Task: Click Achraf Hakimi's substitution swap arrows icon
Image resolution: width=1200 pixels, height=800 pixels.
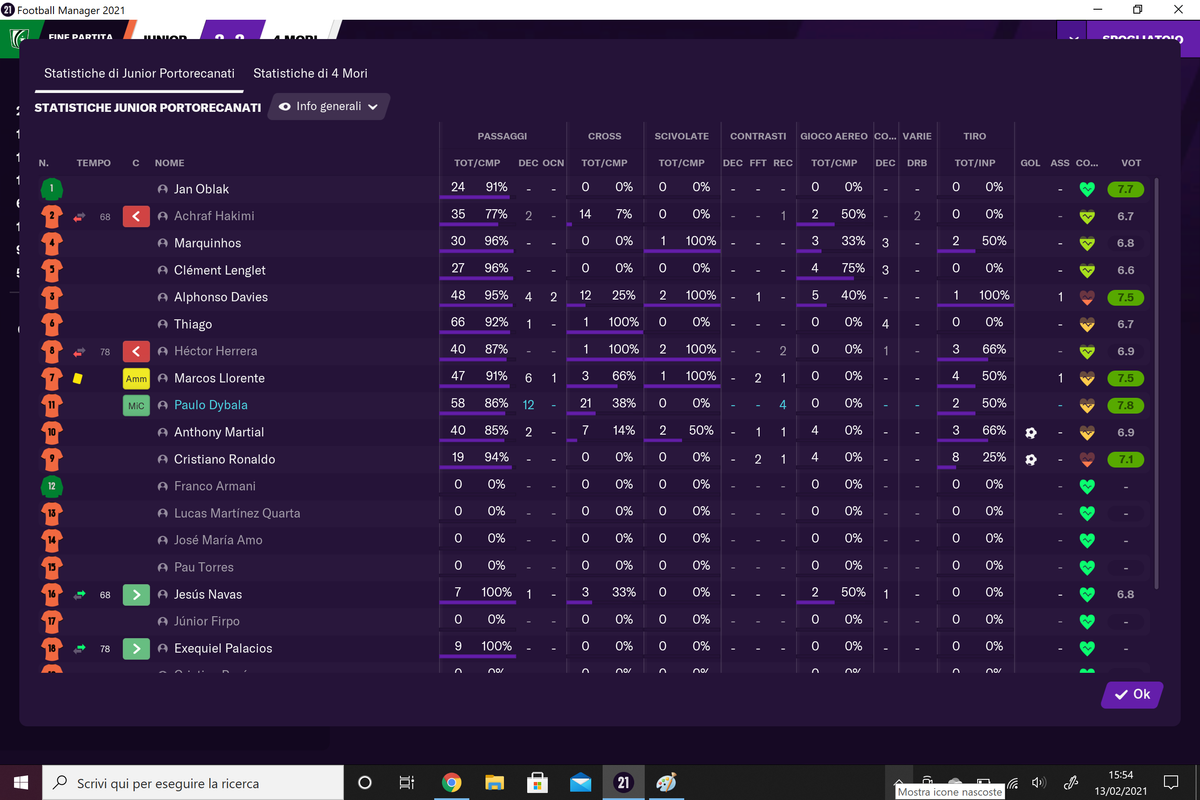Action: (x=79, y=216)
